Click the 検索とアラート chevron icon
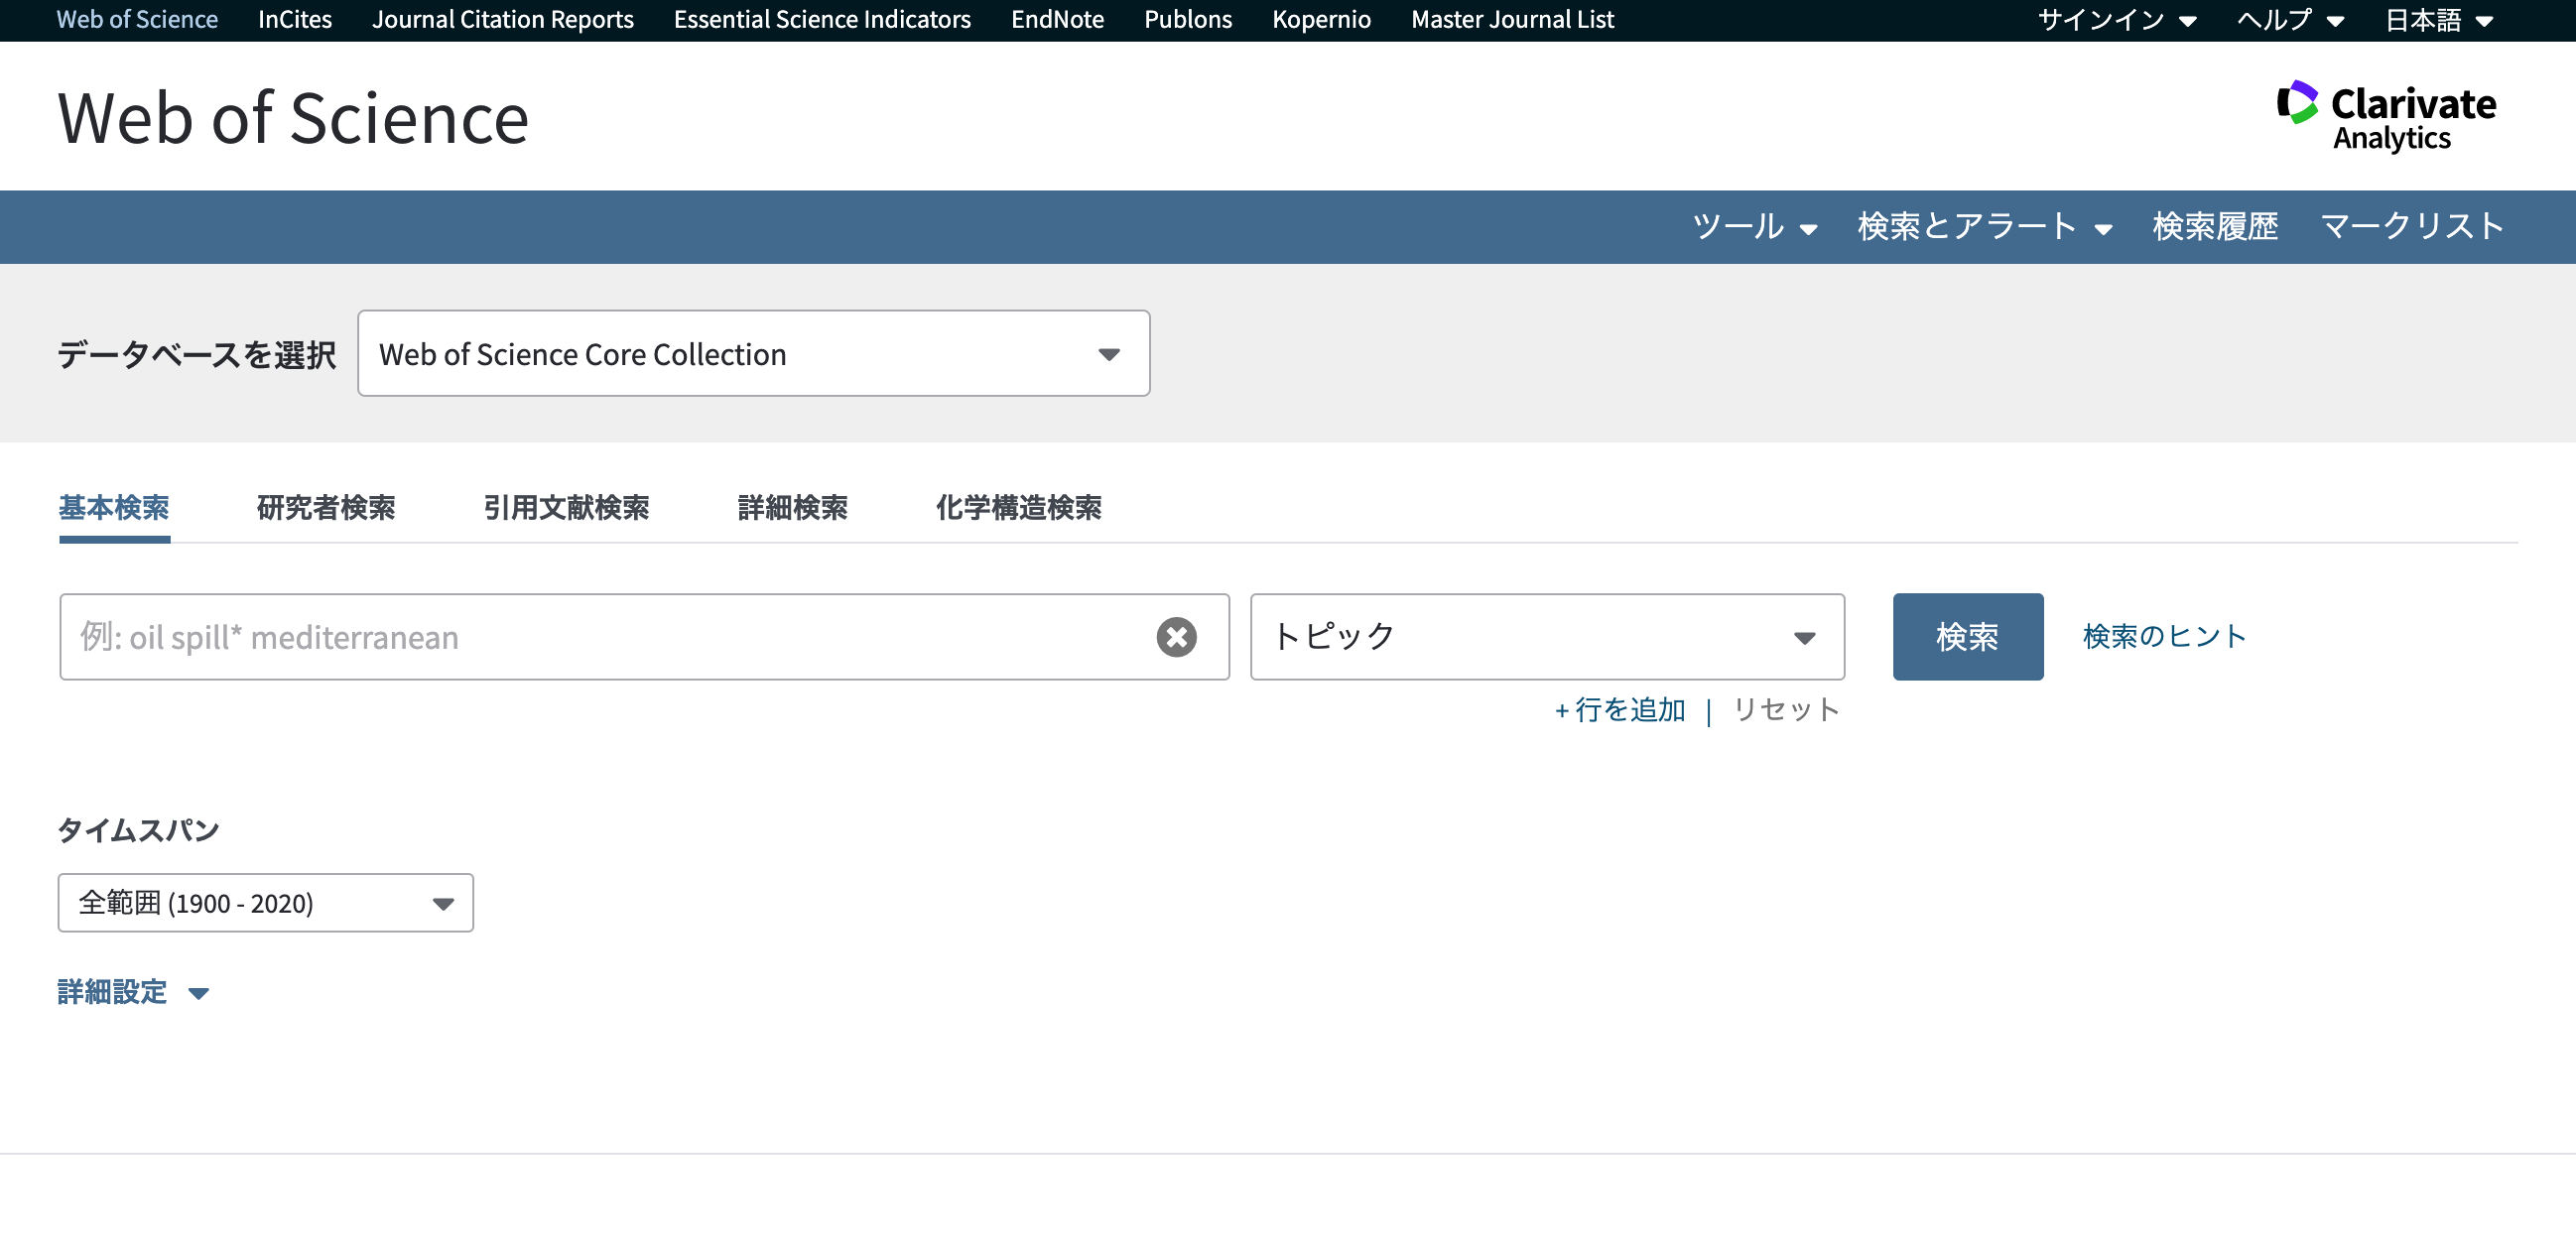 pos(2105,229)
